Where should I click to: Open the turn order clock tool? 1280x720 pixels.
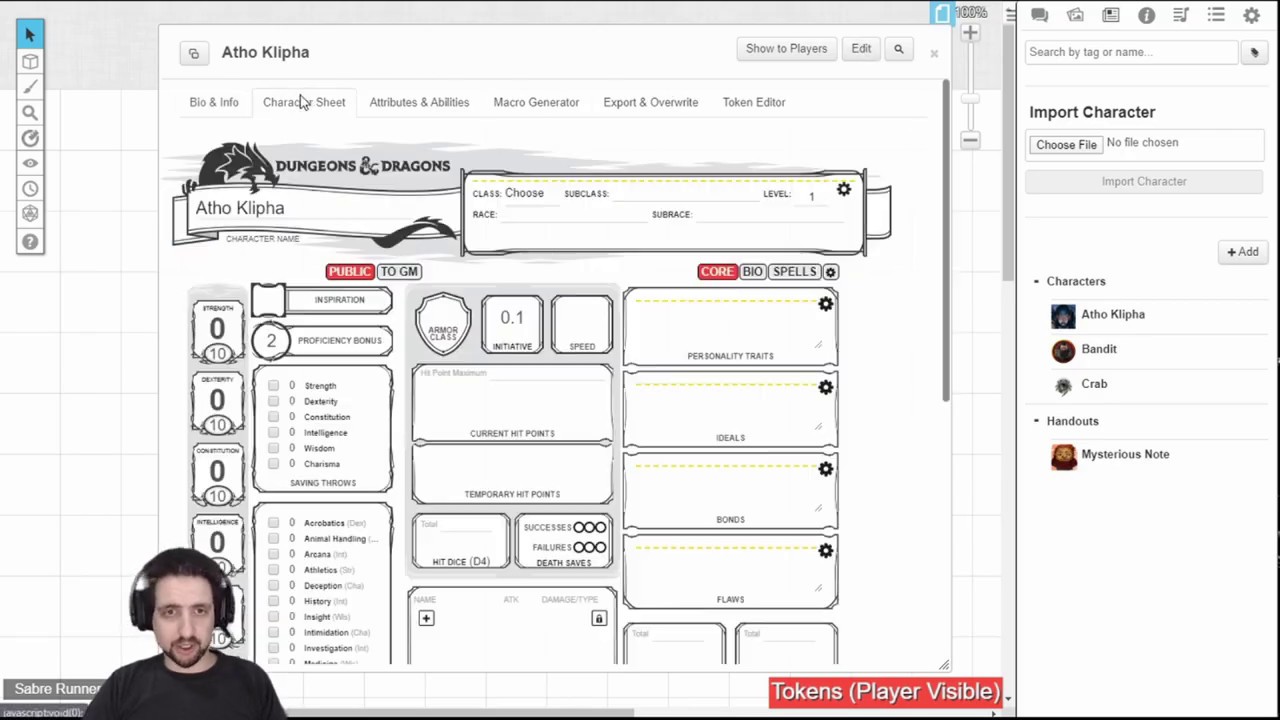(30, 188)
